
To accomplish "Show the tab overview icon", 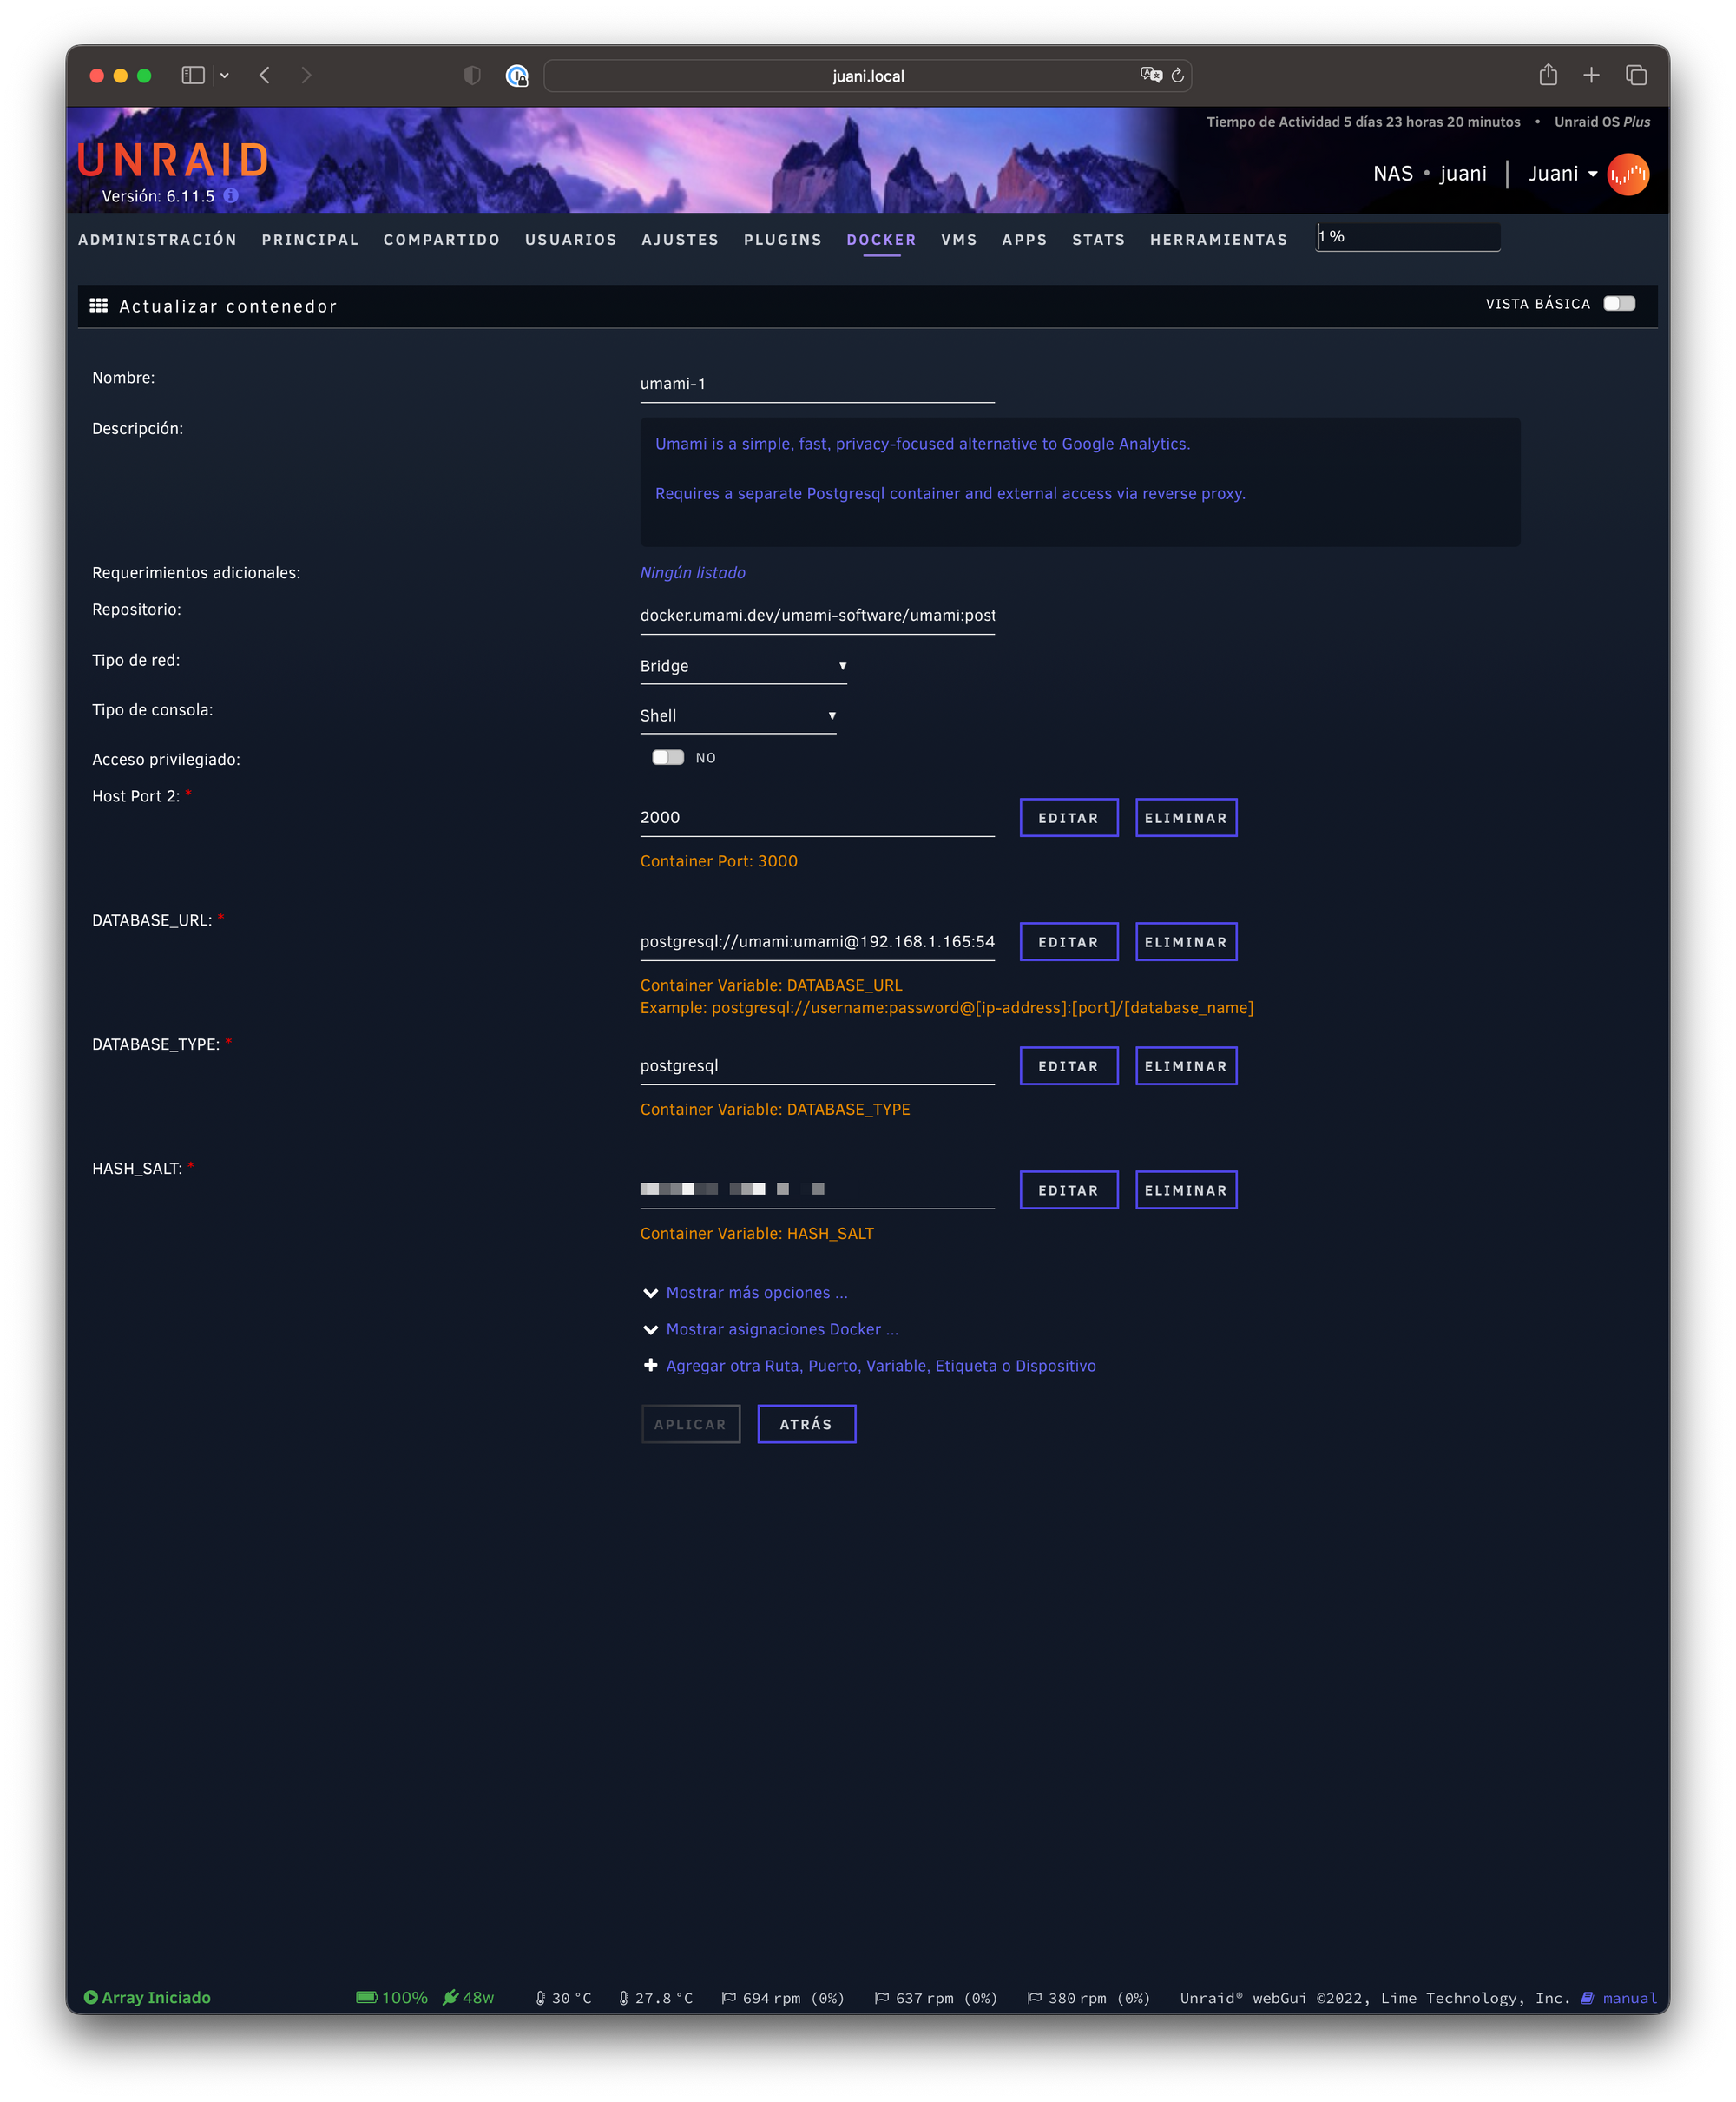I will coord(1637,75).
